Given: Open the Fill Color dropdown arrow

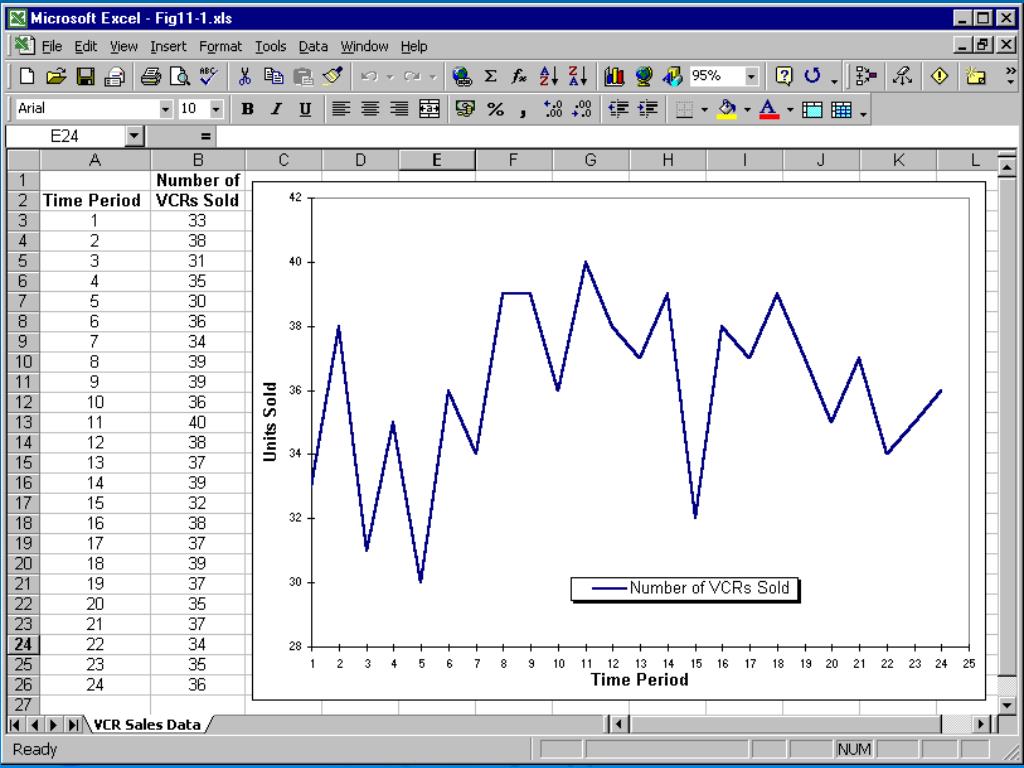Looking at the screenshot, I should [x=747, y=110].
